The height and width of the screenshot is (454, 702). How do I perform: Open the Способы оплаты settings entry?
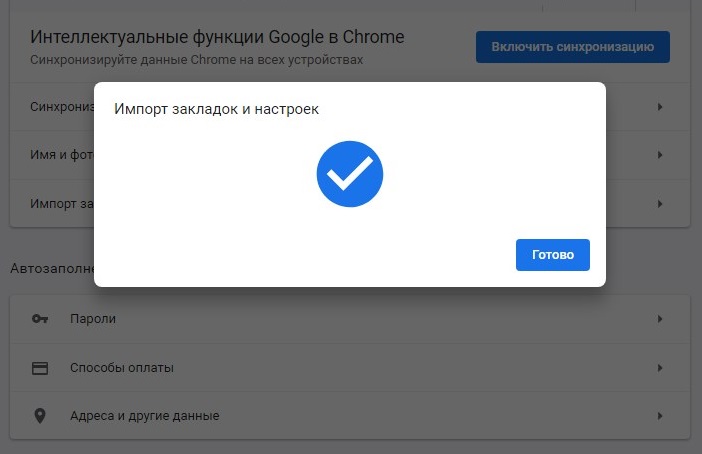point(122,368)
